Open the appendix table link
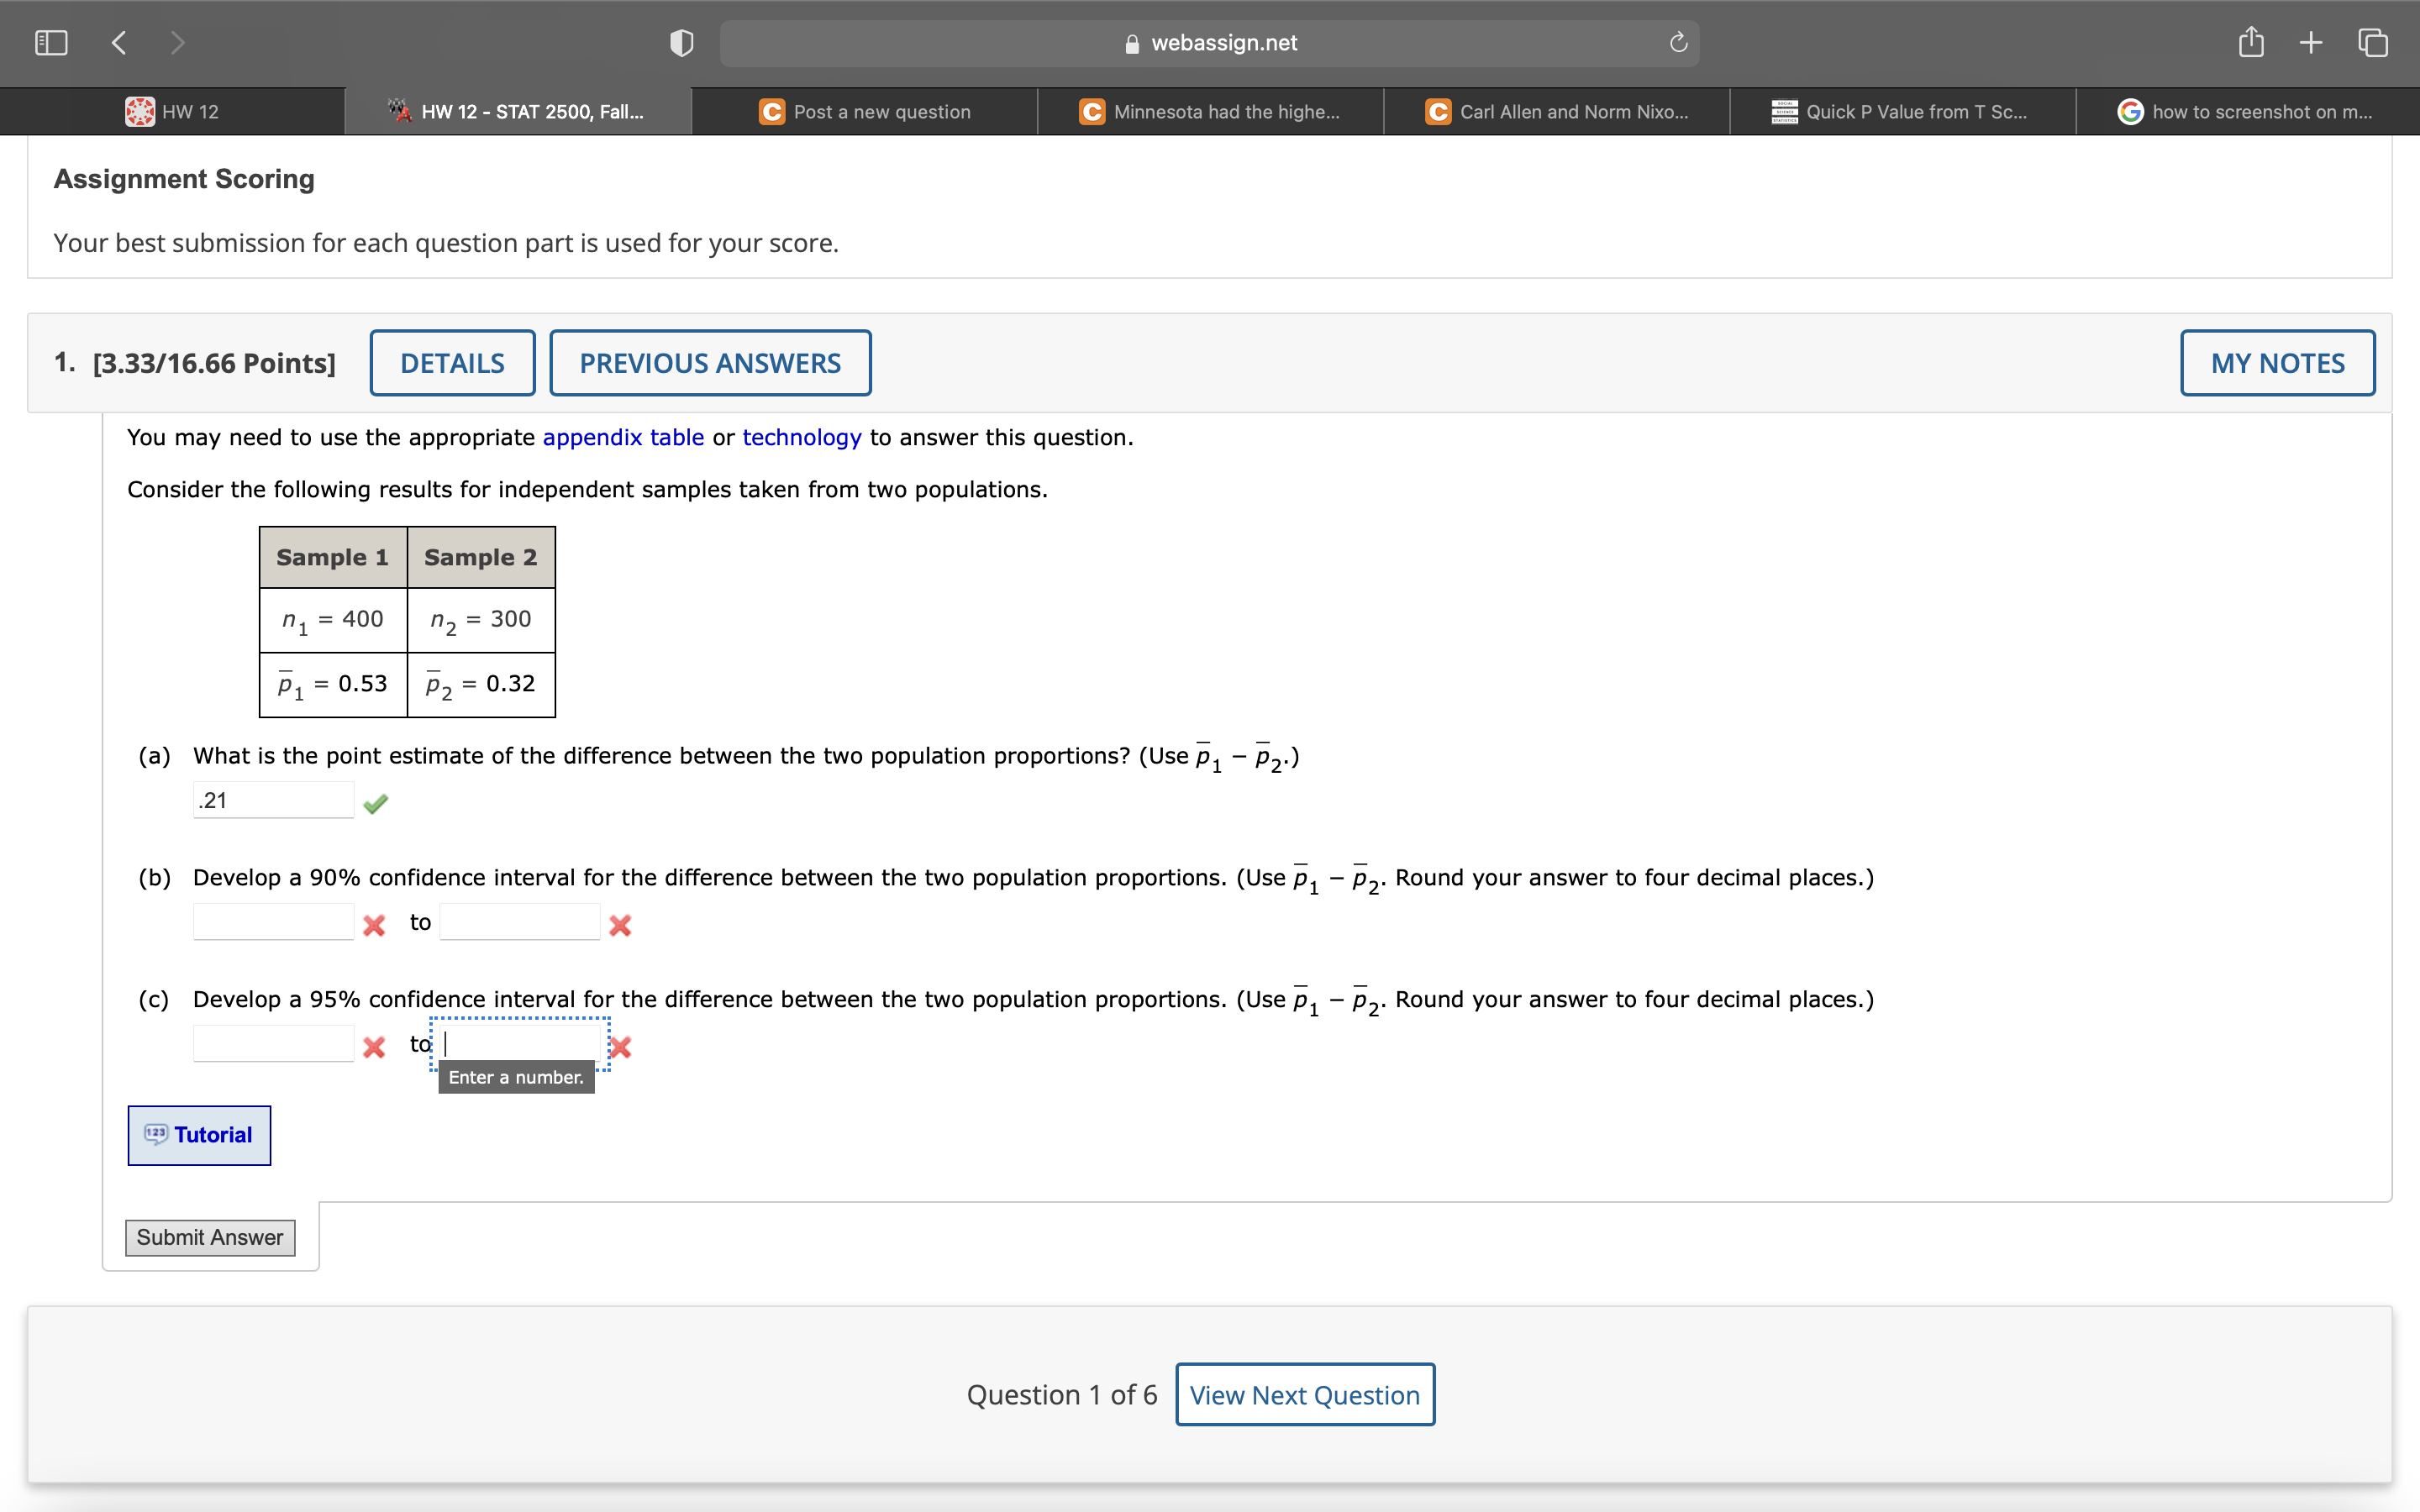This screenshot has width=2420, height=1512. coord(622,437)
